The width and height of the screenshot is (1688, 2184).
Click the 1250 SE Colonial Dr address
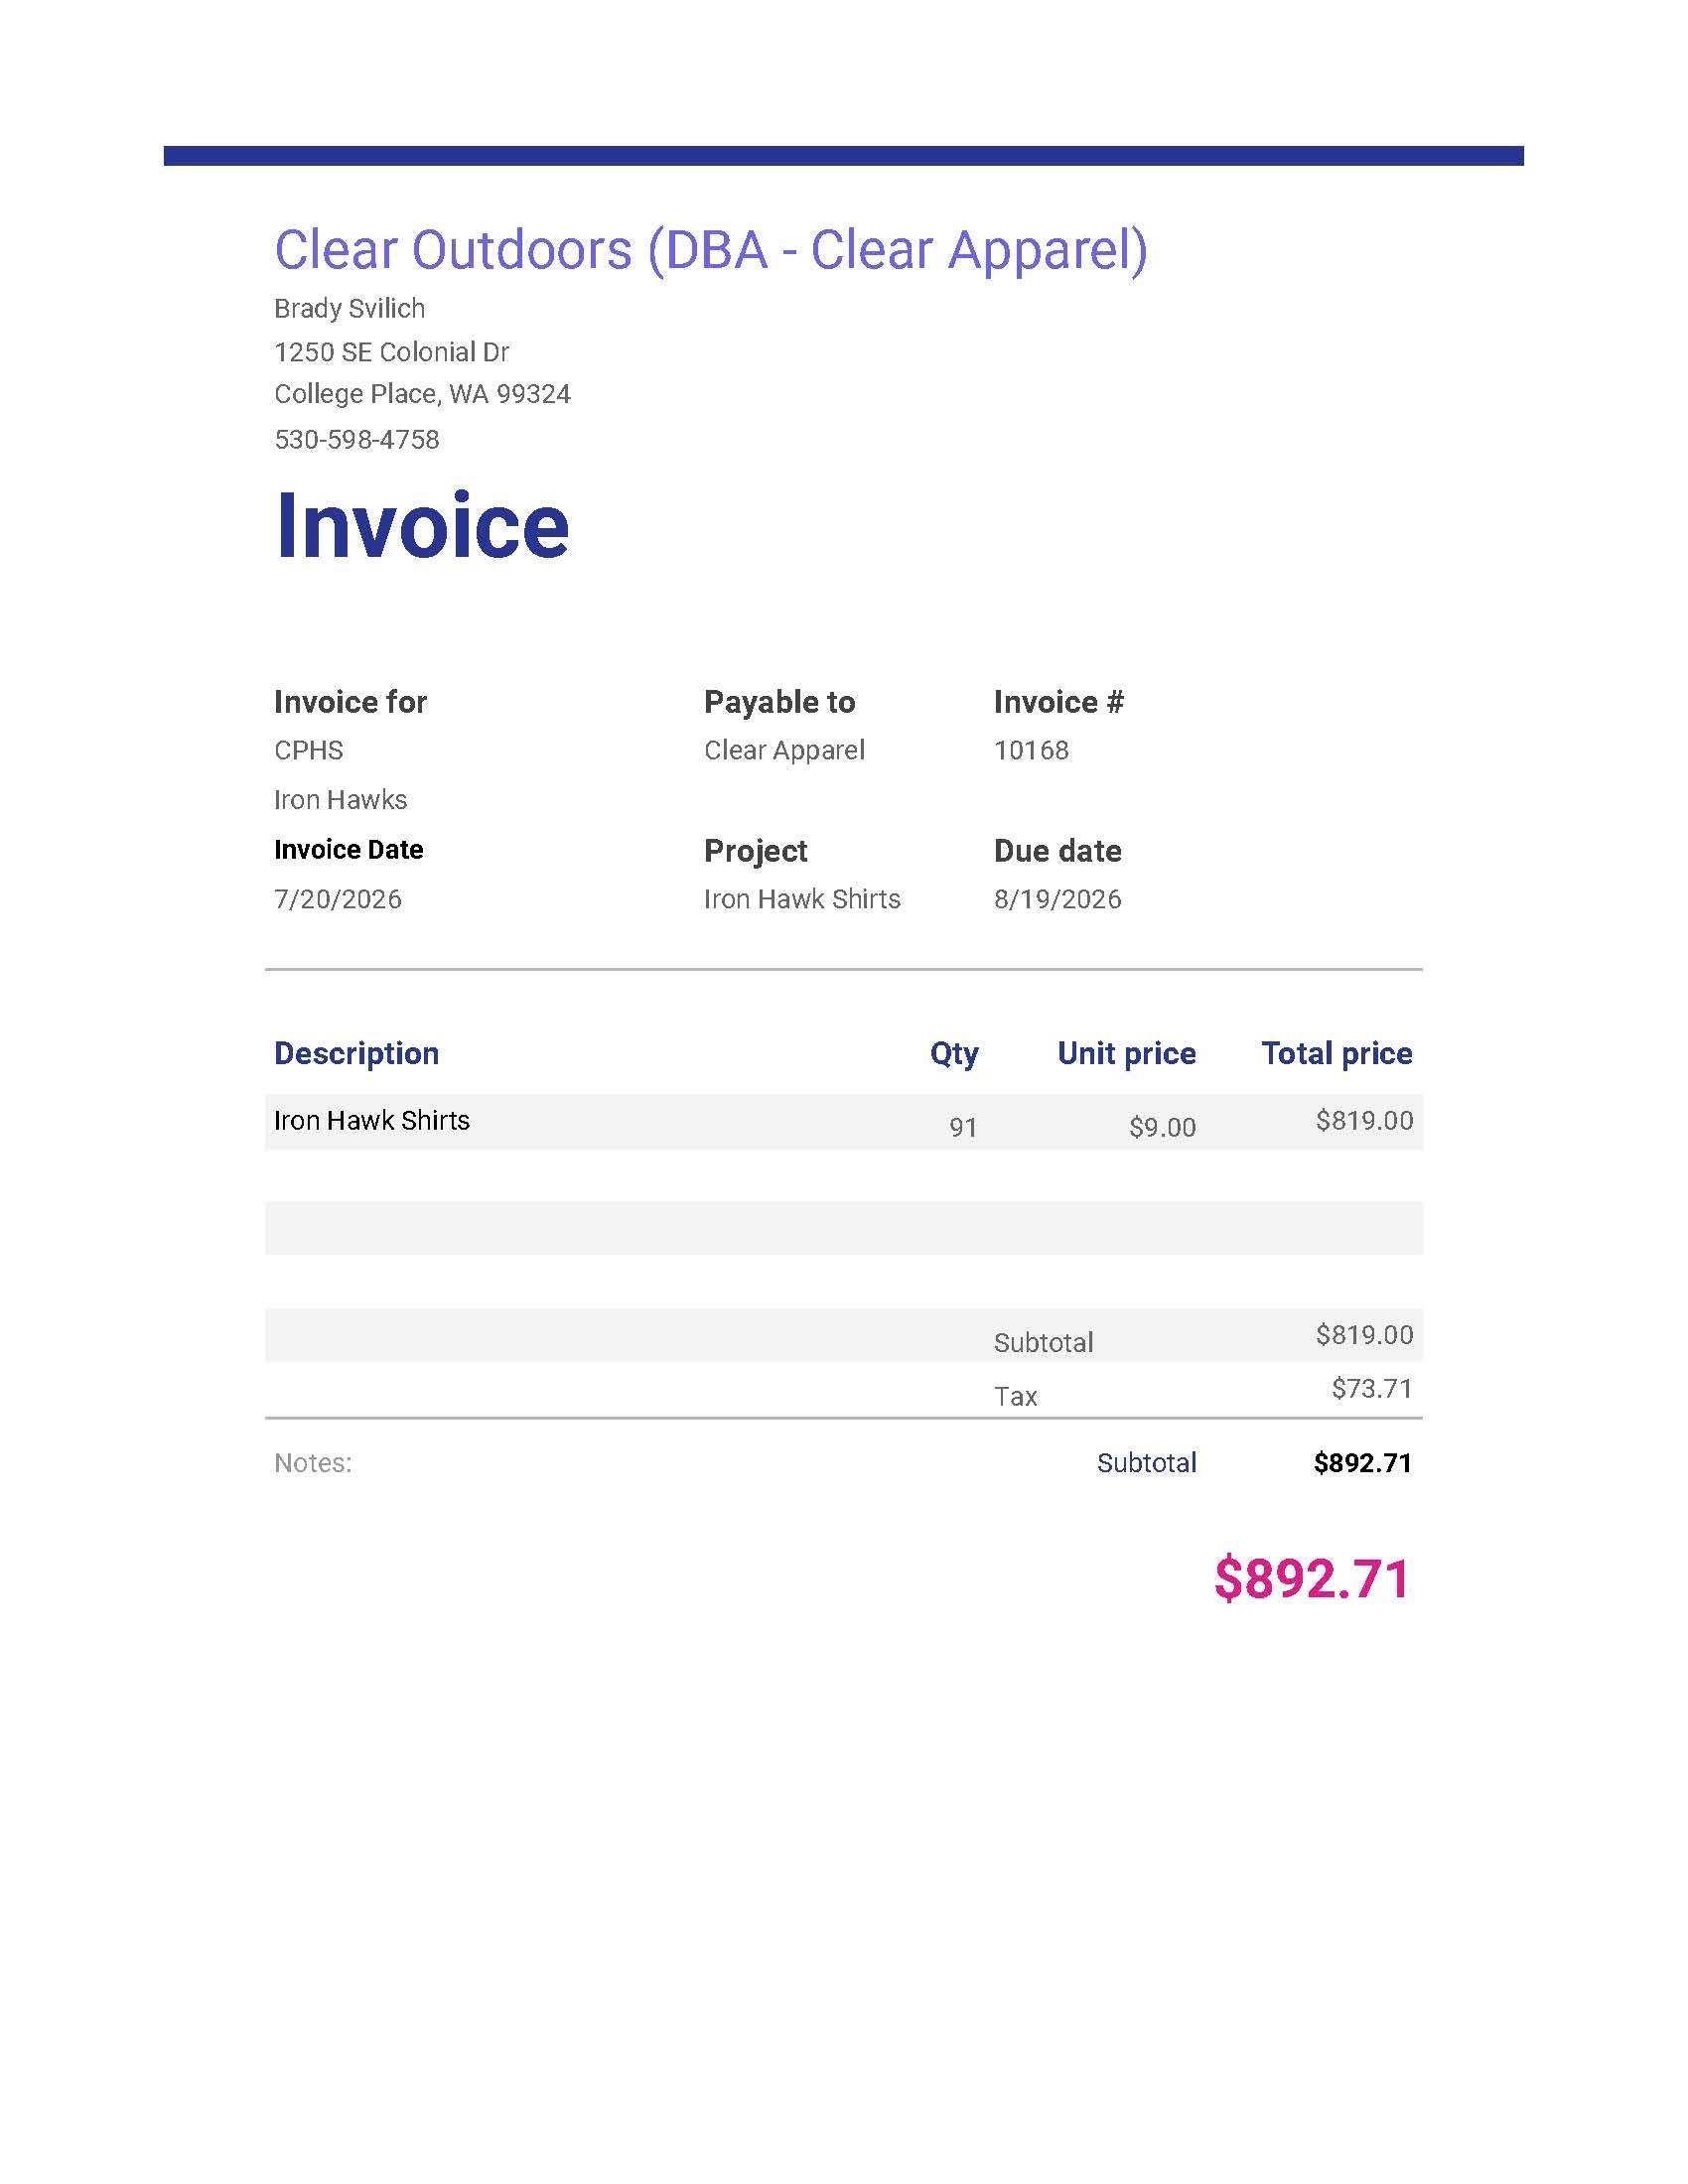pos(392,352)
